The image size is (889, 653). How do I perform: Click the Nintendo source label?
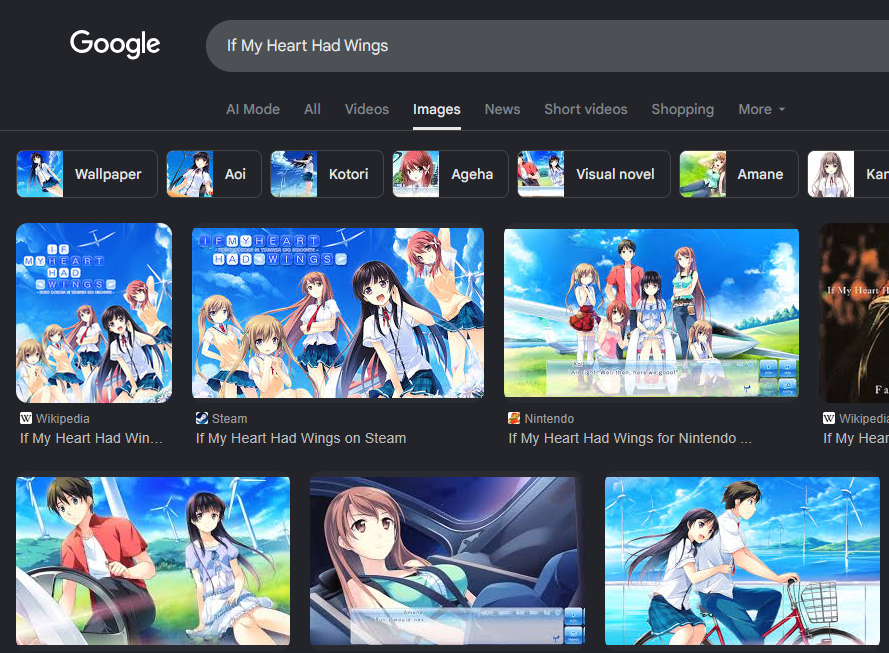(549, 418)
